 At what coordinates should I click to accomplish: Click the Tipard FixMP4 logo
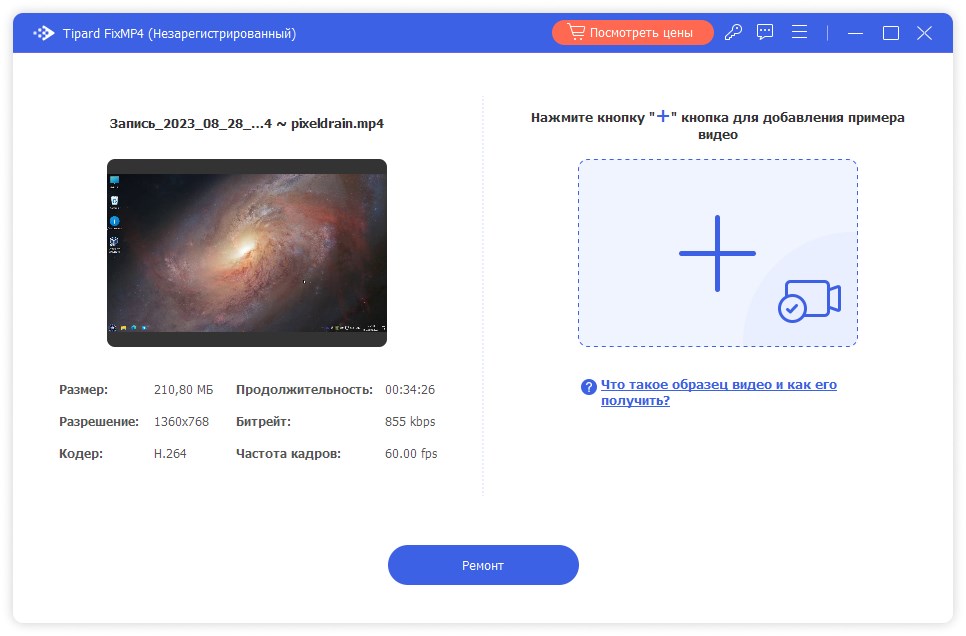pyautogui.click(x=42, y=32)
